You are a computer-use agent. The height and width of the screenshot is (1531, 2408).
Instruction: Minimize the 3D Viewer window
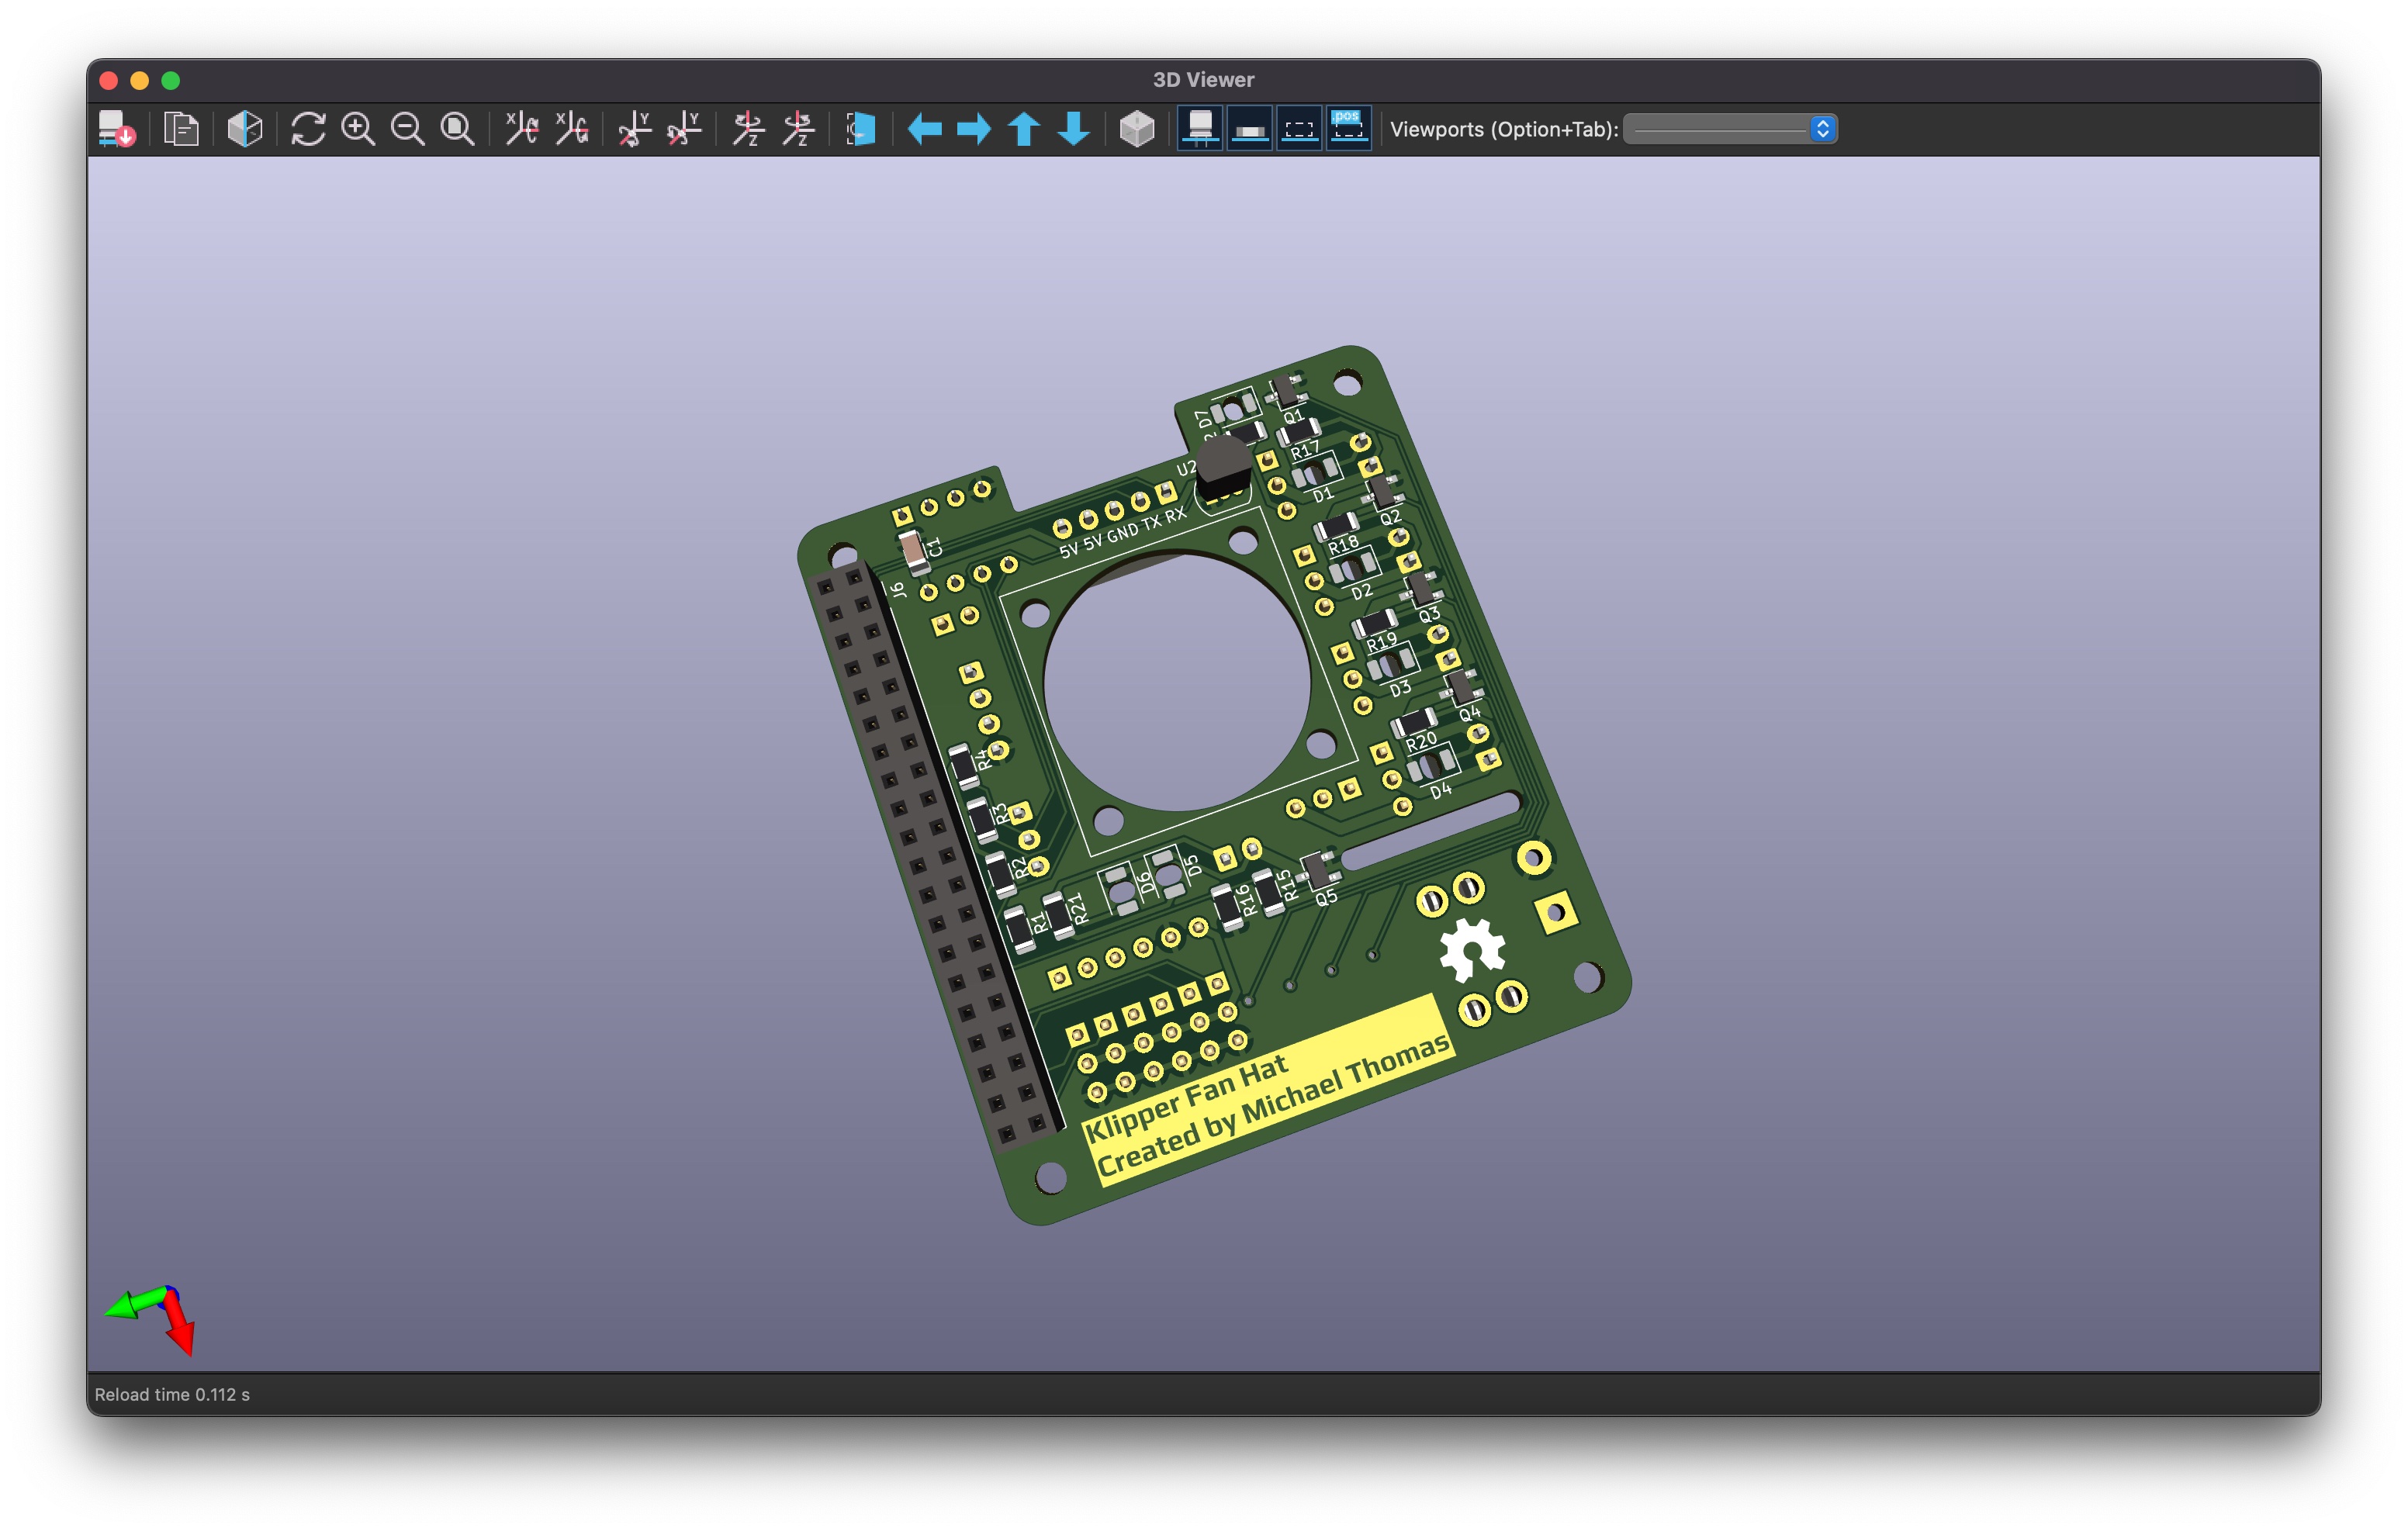[x=140, y=80]
